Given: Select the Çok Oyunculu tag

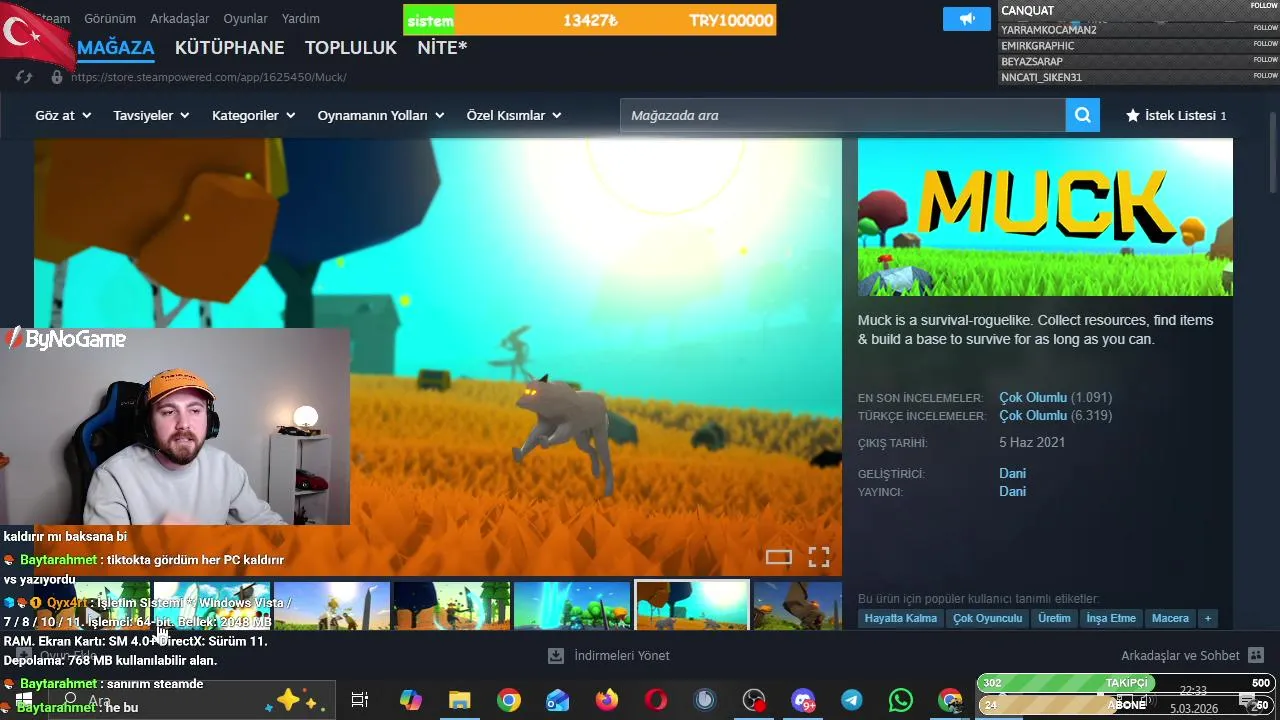Looking at the screenshot, I should pyautogui.click(x=988, y=618).
